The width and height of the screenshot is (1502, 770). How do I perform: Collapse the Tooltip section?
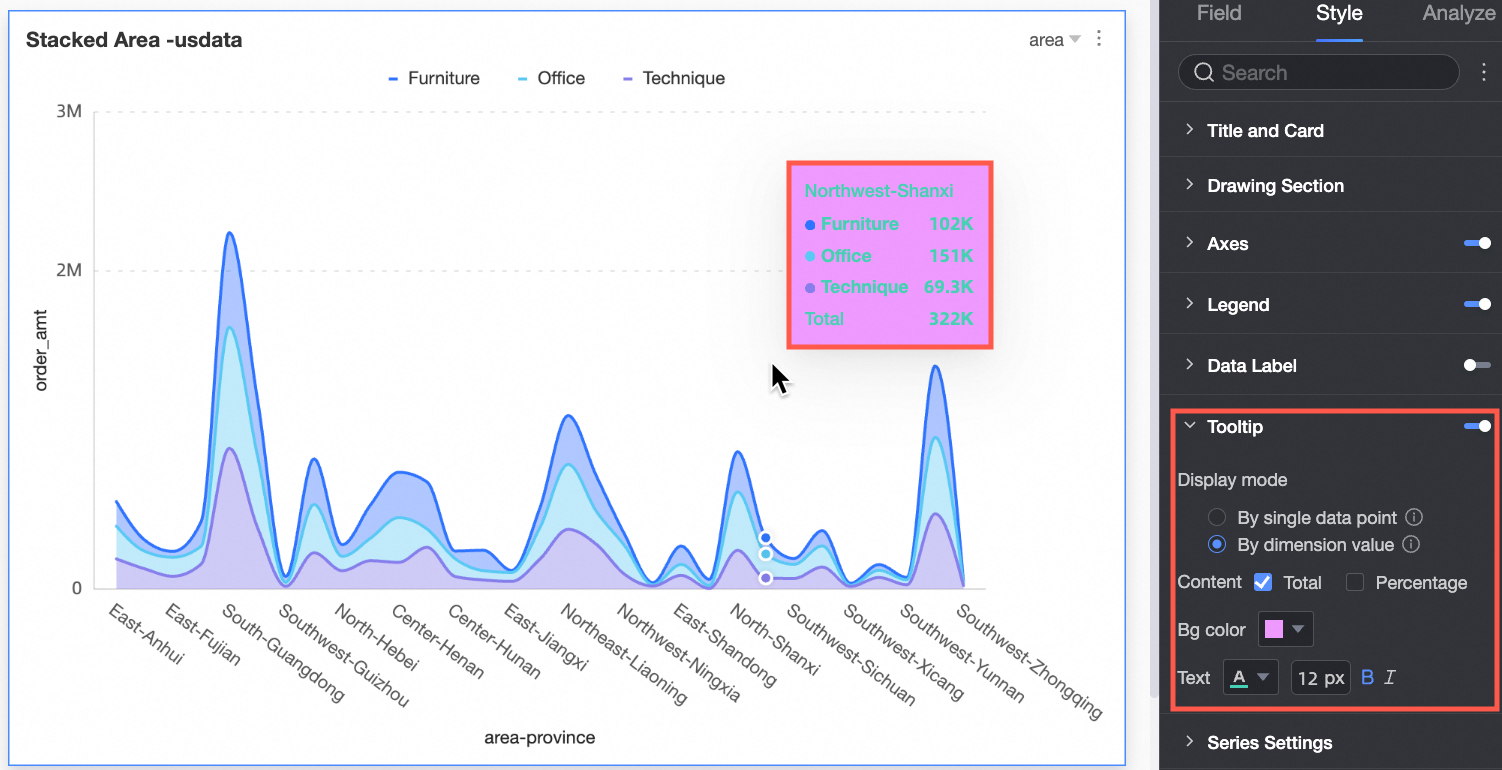click(x=1189, y=426)
